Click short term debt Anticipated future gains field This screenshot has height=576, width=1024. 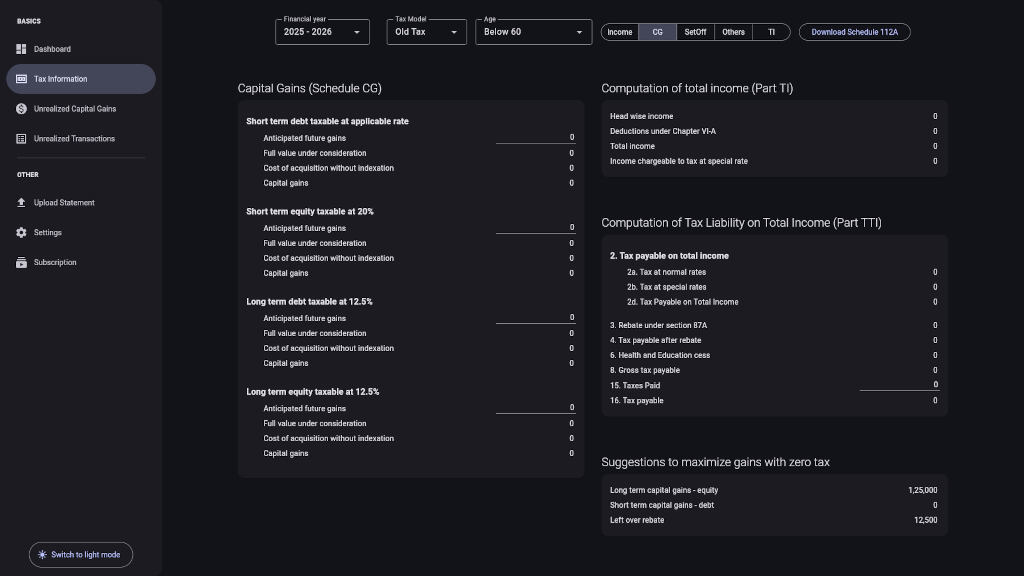click(x=535, y=138)
